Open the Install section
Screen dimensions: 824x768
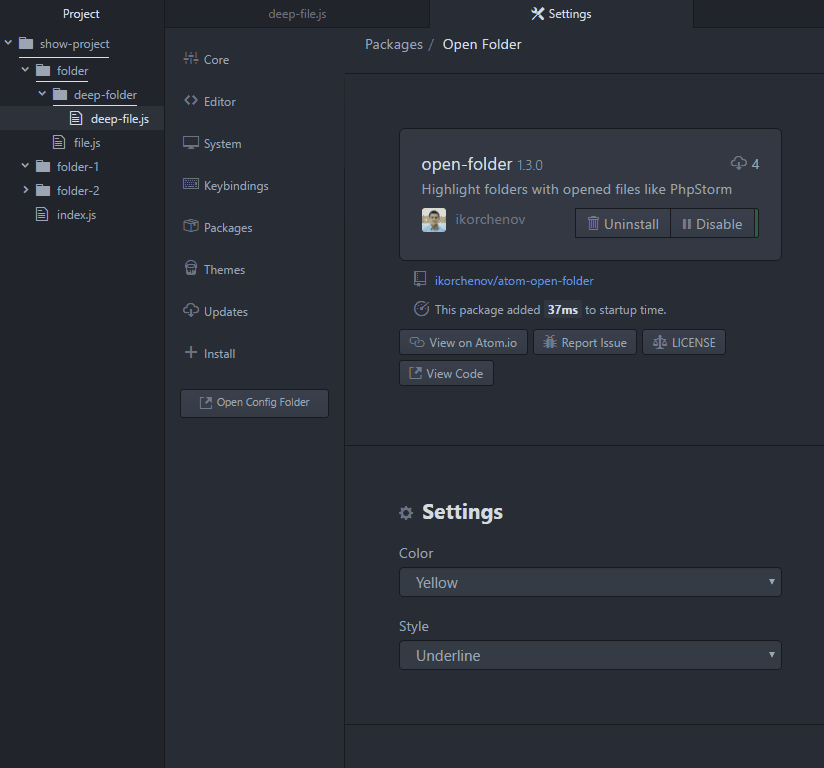click(x=219, y=354)
